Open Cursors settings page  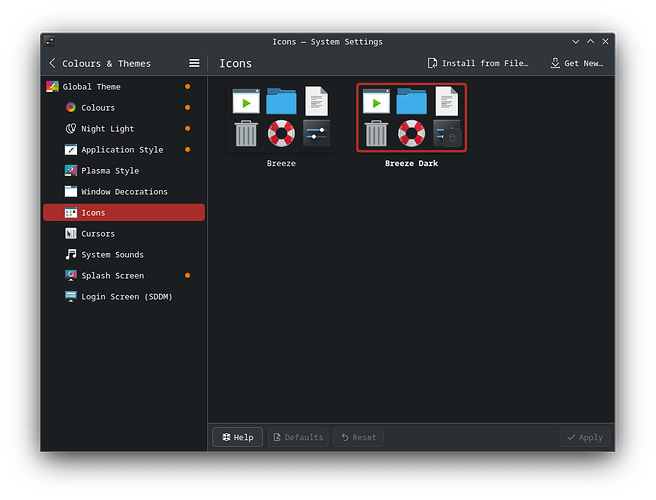124,233
